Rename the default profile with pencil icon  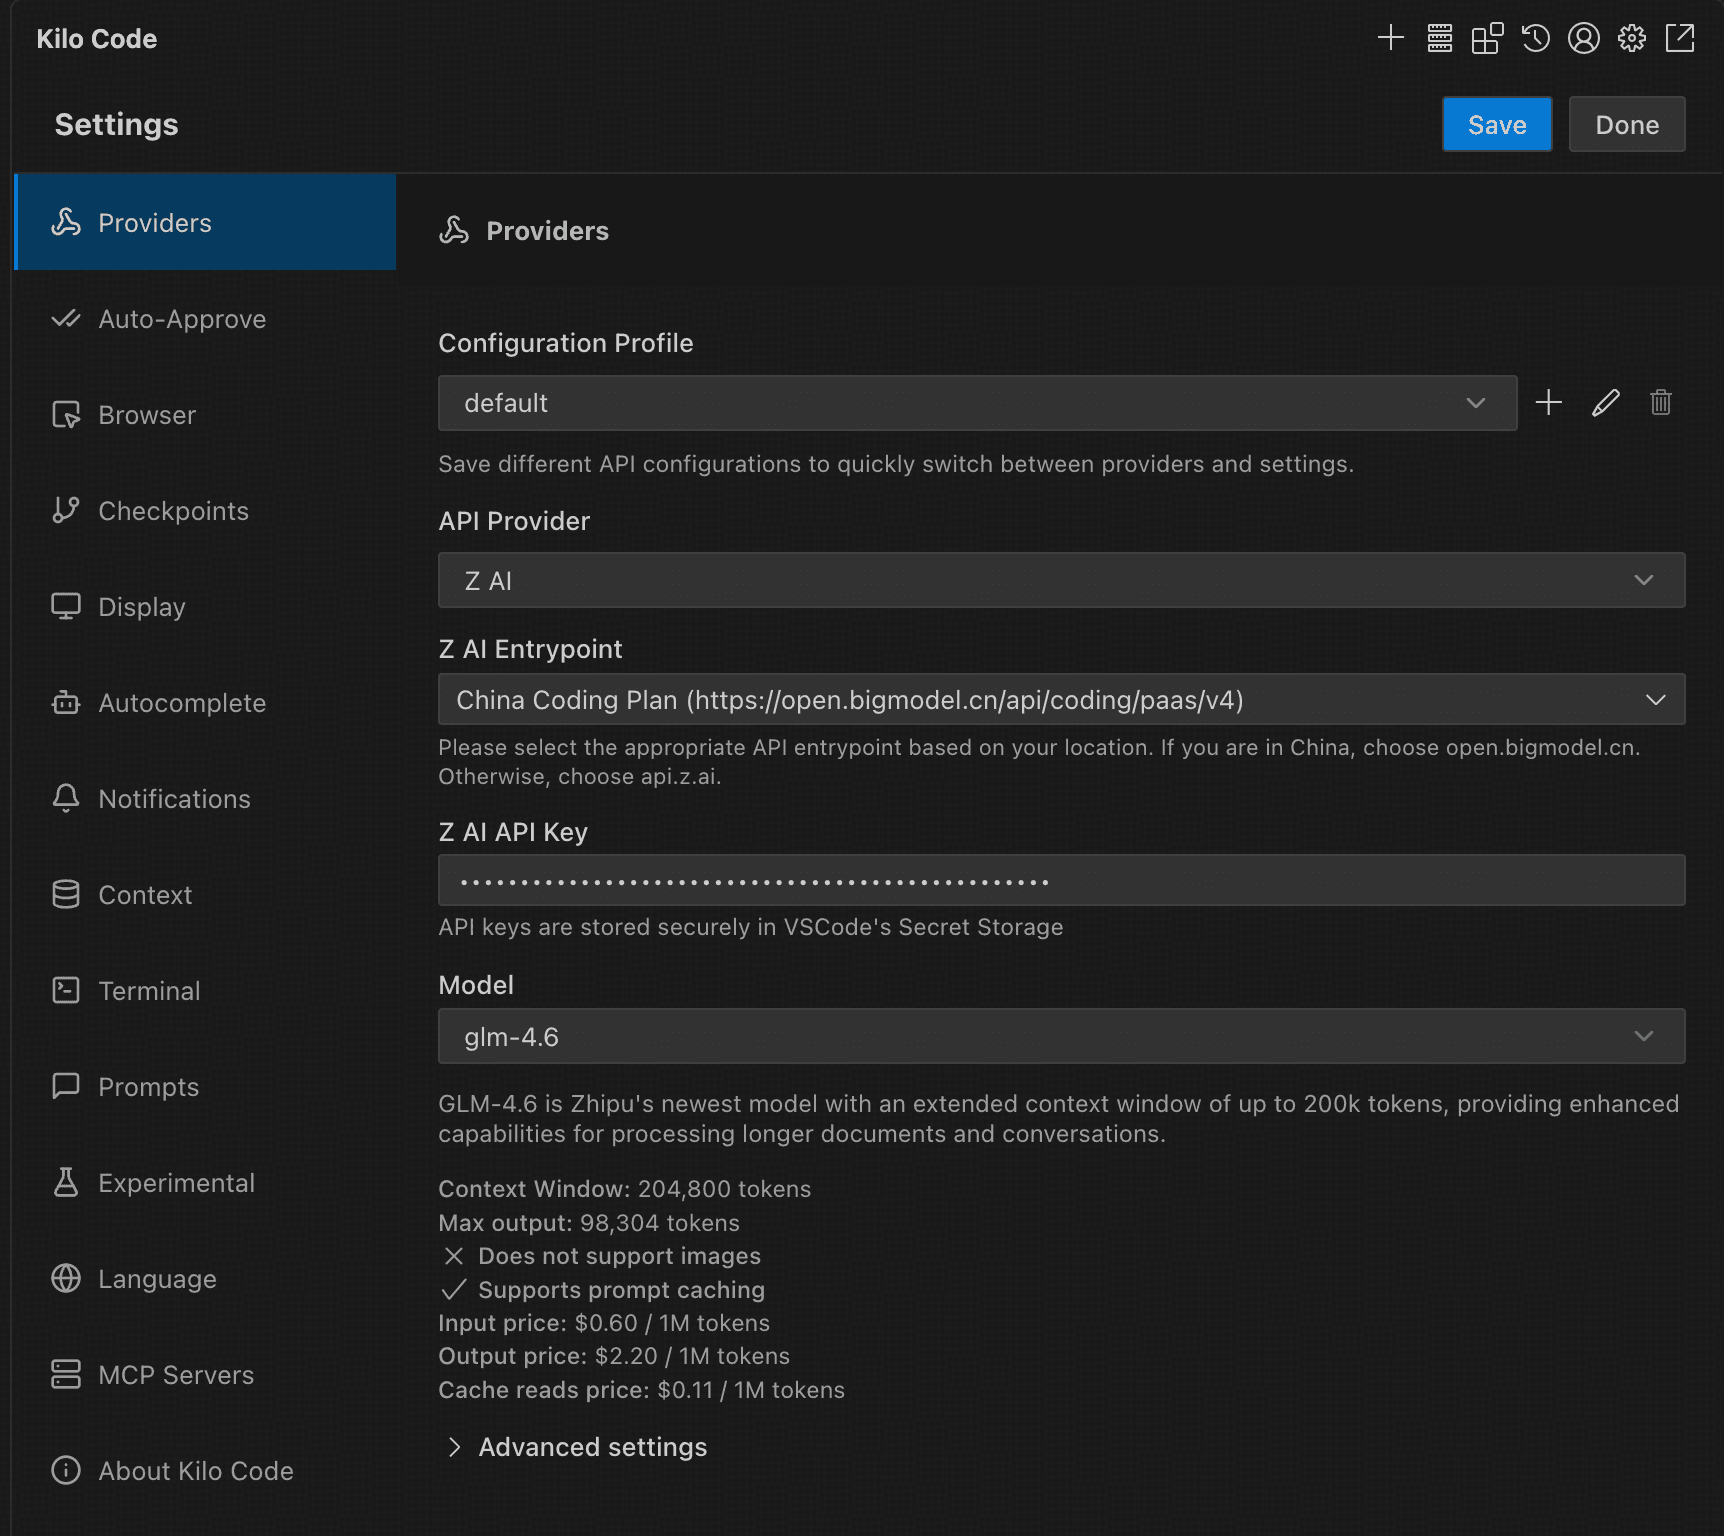[1605, 403]
